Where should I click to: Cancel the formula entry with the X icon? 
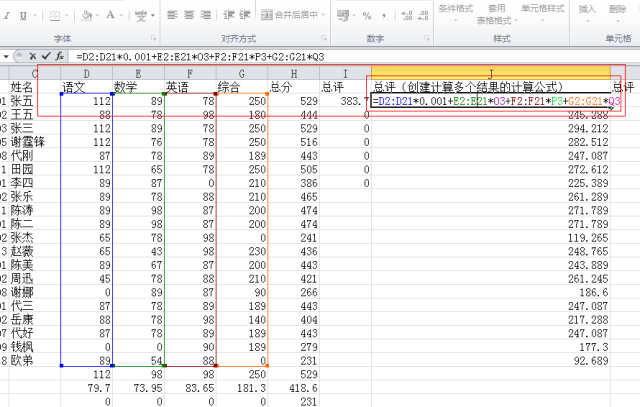point(32,56)
